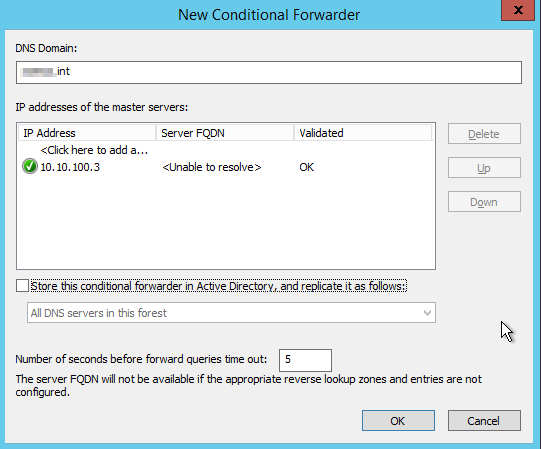Click the 'Store this conditional forwarder' label text
541x449 pixels.
(x=219, y=286)
